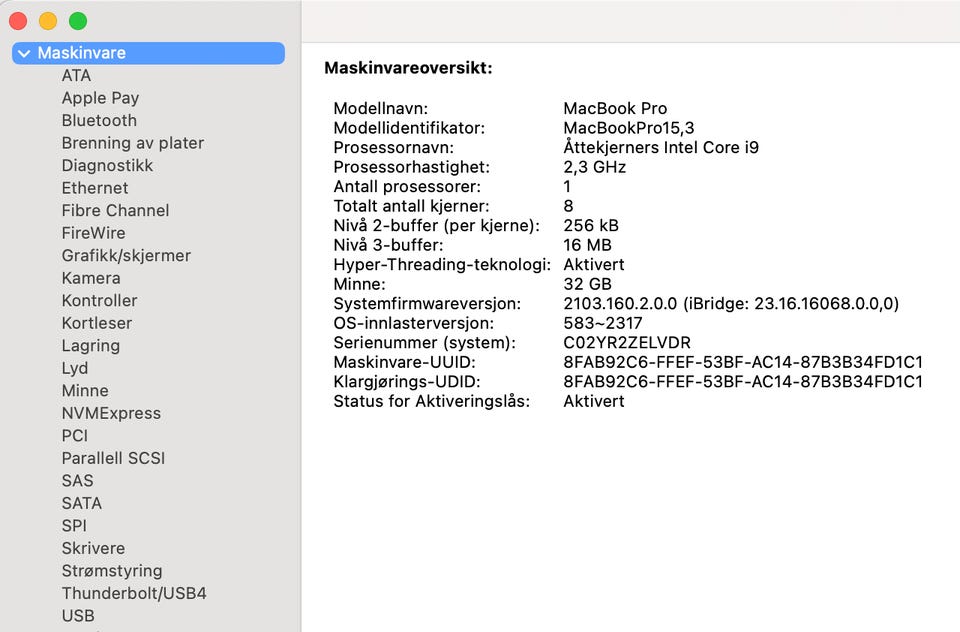Select the Maskinvare sidebar category
The image size is (960, 632).
coord(148,53)
